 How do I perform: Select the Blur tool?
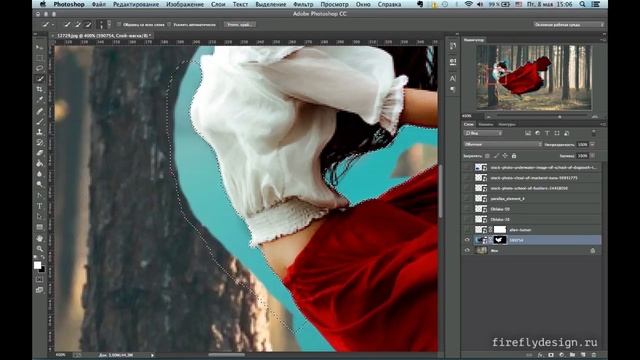click(40, 174)
